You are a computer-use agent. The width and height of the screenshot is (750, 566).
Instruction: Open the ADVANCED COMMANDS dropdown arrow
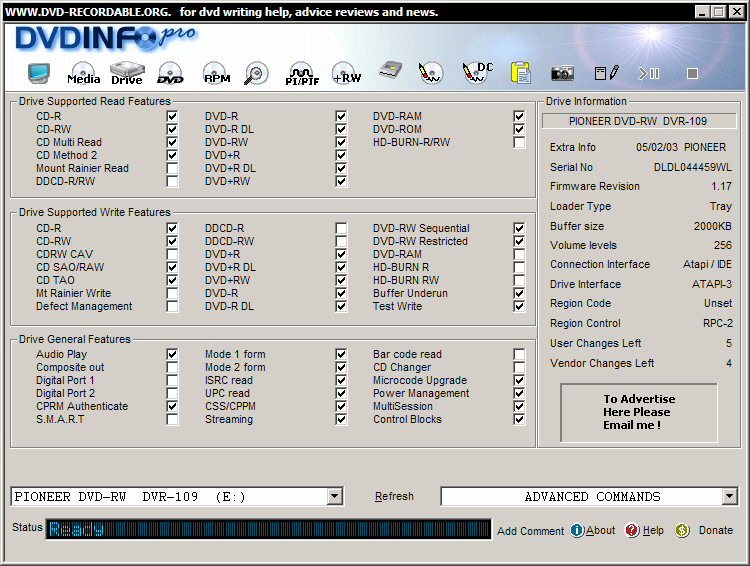coord(729,497)
